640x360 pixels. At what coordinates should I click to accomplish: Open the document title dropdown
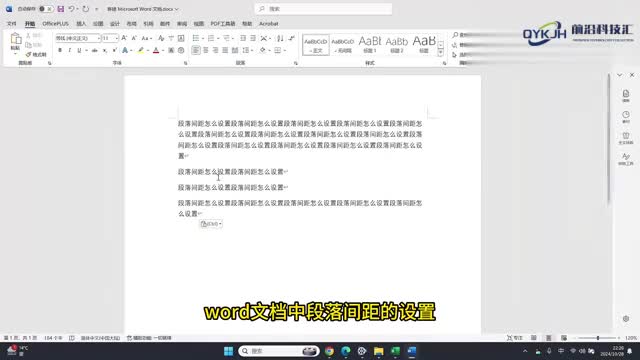pos(177,9)
